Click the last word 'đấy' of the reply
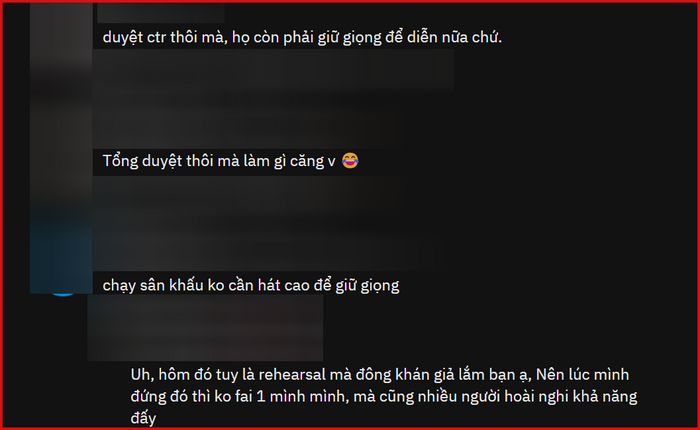 143,418
